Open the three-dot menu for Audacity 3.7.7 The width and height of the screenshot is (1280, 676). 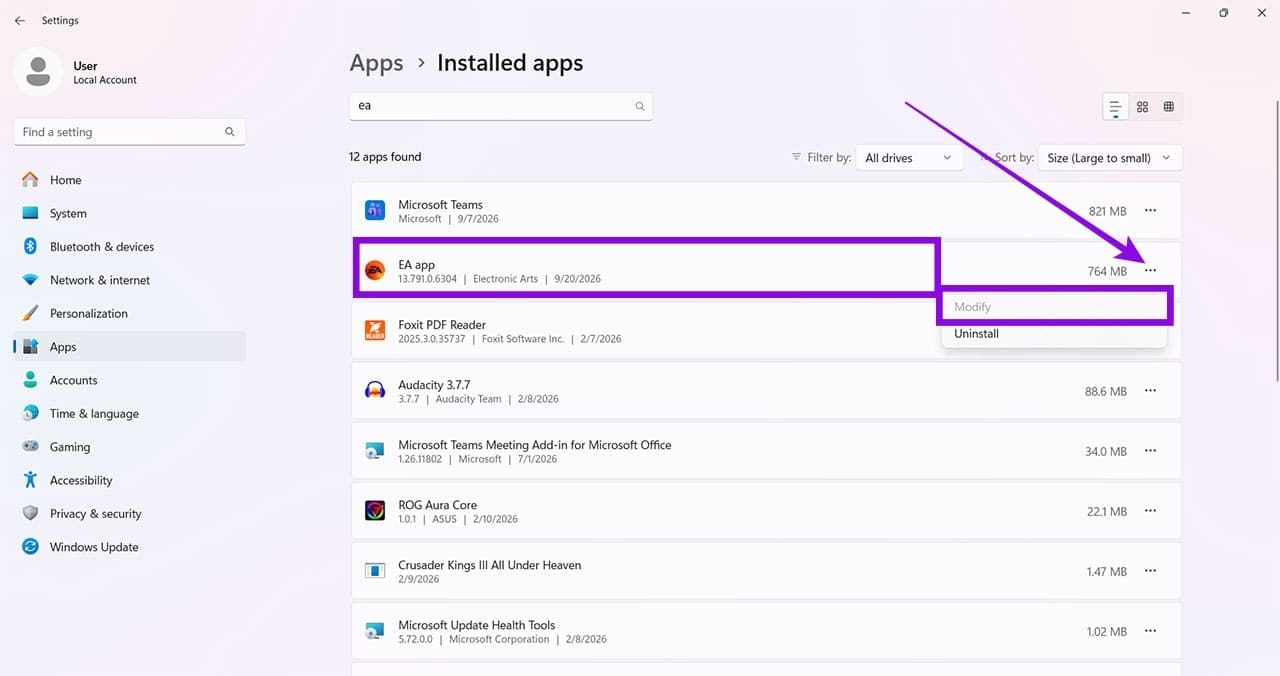coord(1150,391)
